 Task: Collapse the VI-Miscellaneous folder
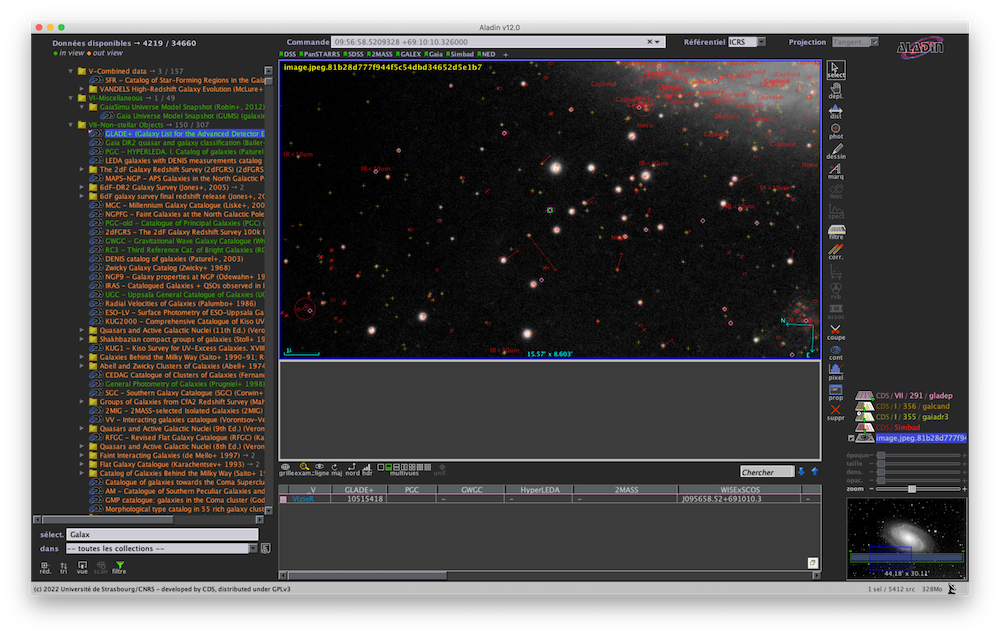(71, 98)
